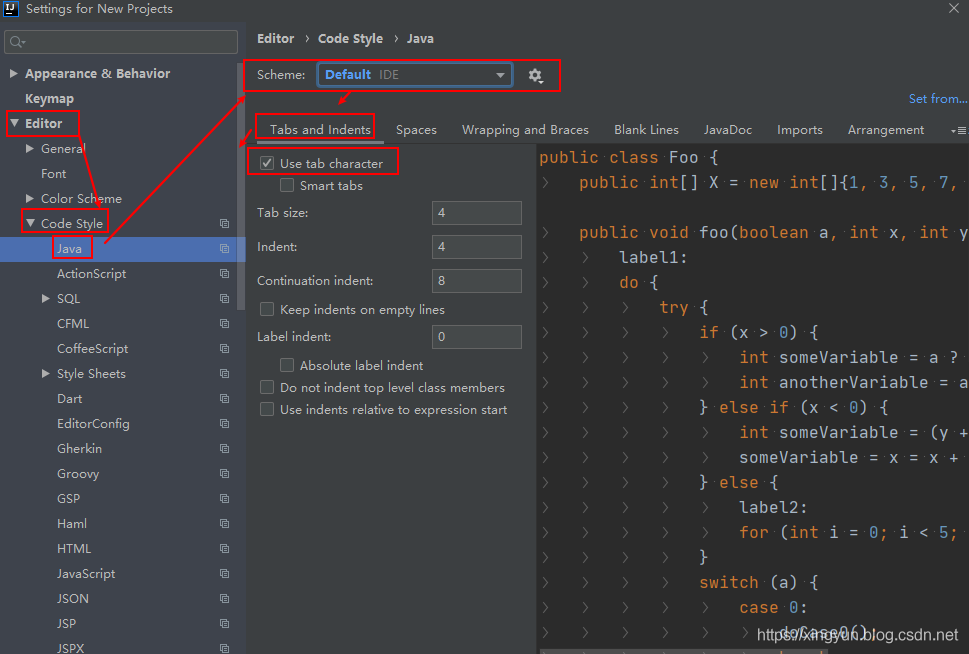Click the search magnifier icon in settings
Viewport: 969px width, 654px height.
pyautogui.click(x=18, y=42)
